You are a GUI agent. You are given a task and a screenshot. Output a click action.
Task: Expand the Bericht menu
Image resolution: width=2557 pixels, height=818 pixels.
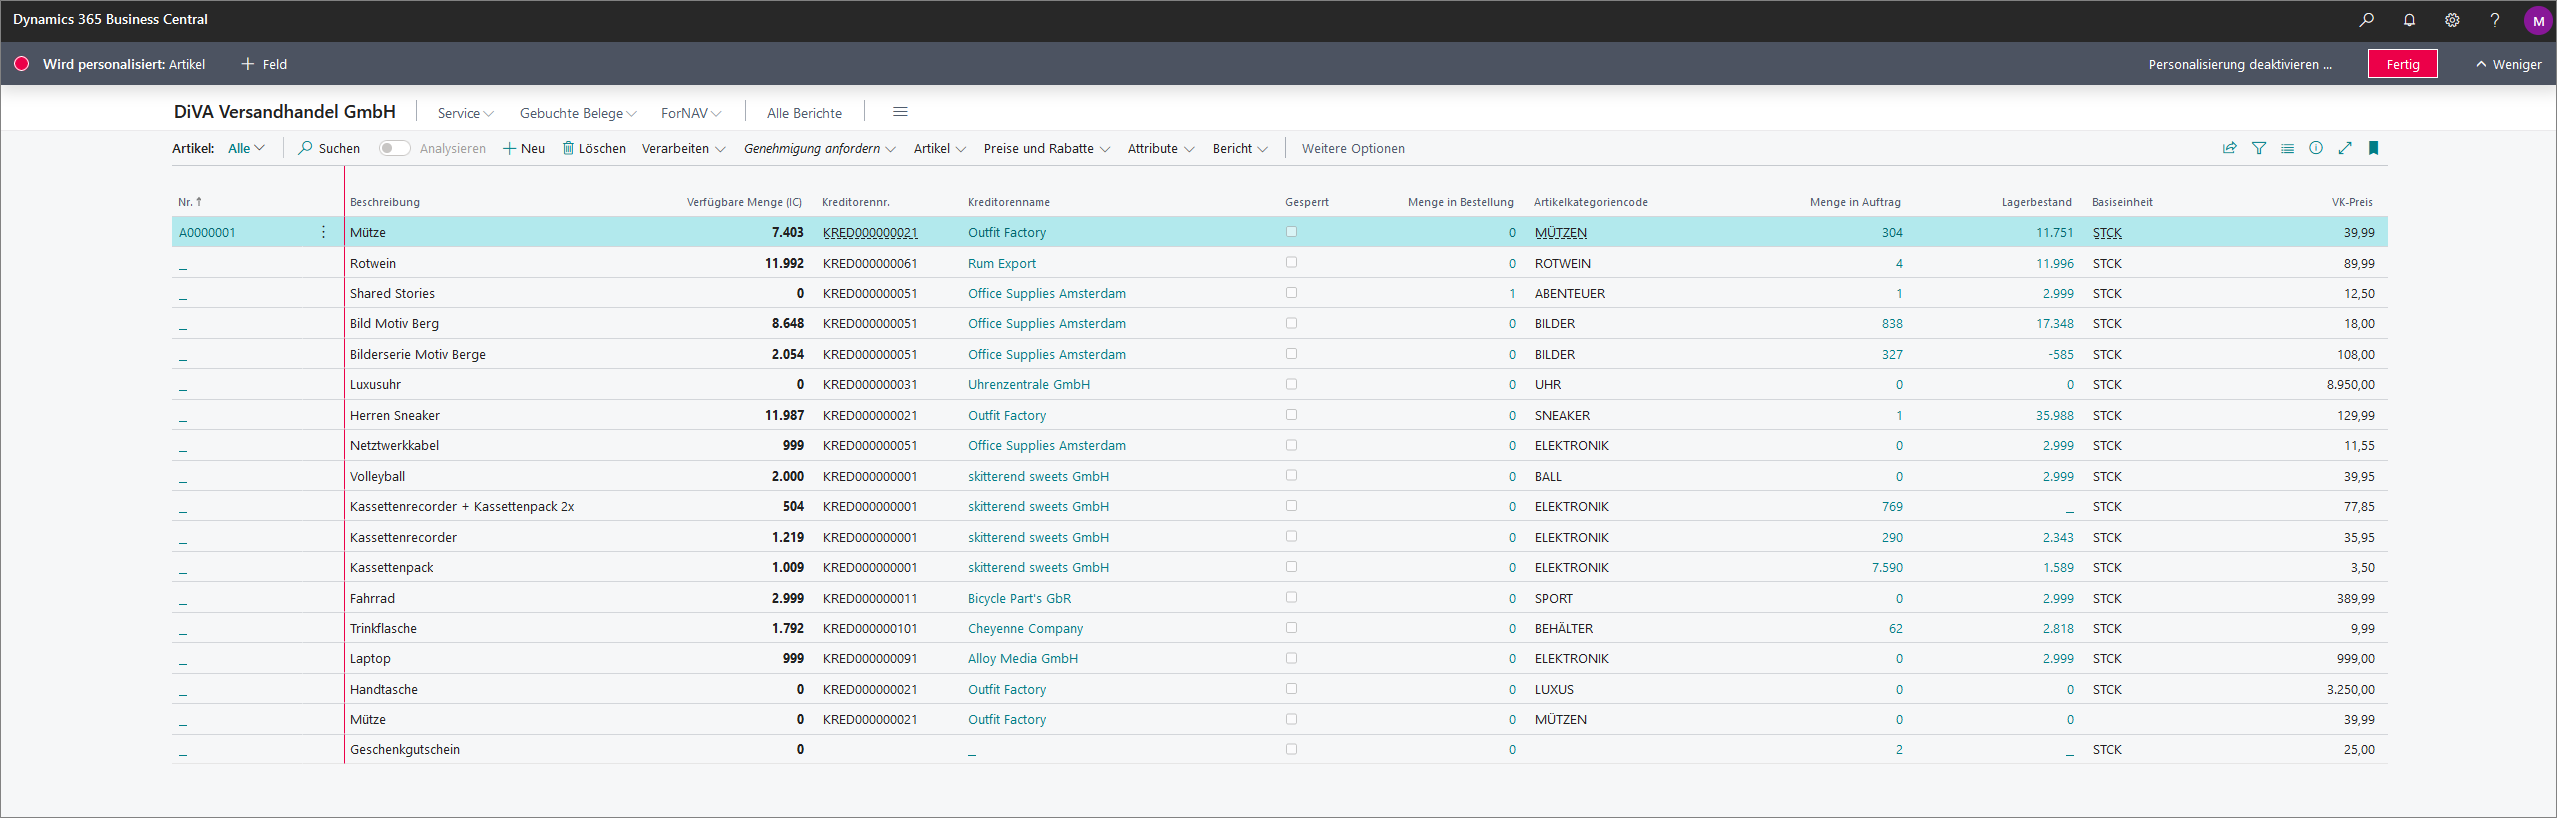click(1240, 148)
